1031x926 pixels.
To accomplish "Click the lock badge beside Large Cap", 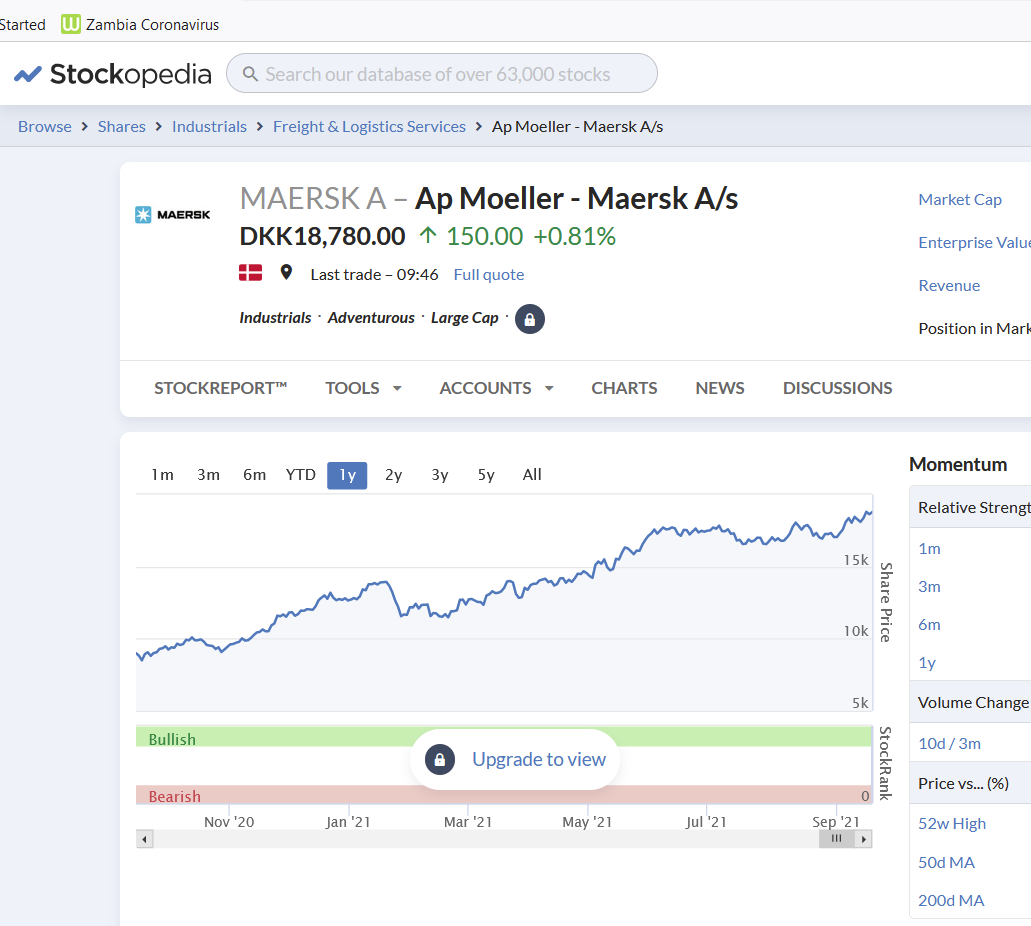I will pos(530,319).
